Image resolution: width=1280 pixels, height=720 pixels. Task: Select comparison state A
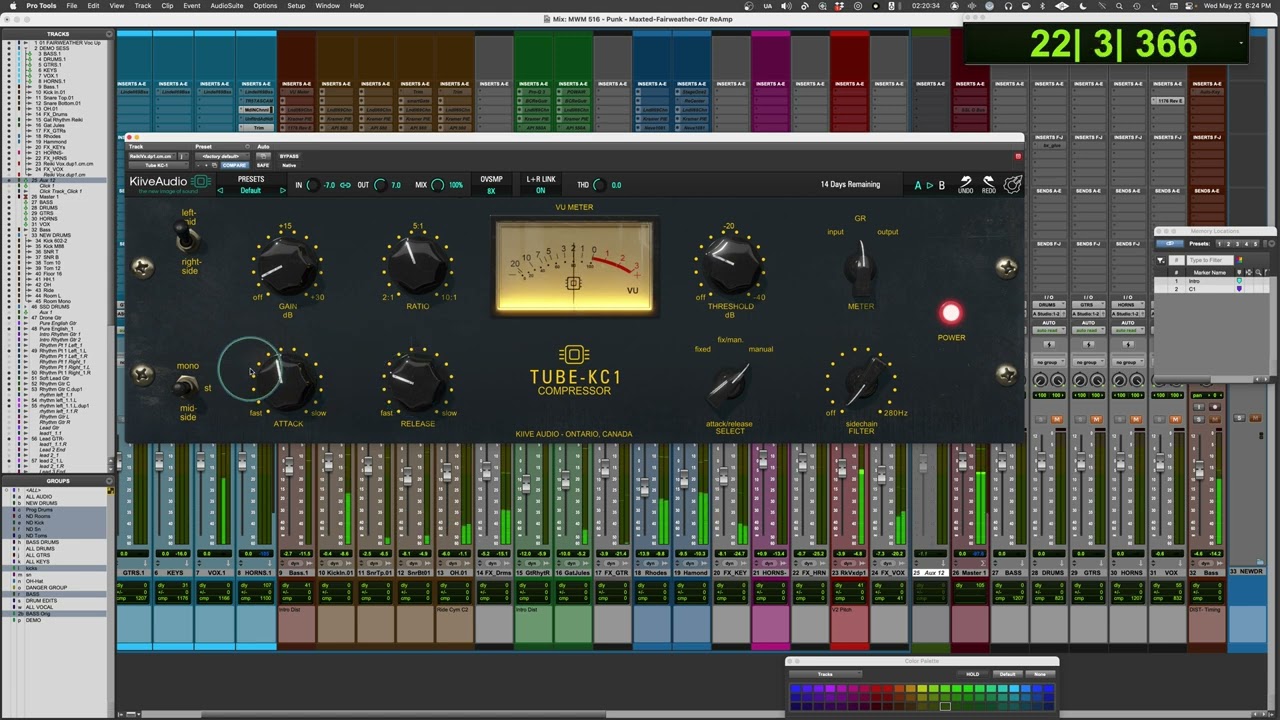pyautogui.click(x=918, y=185)
